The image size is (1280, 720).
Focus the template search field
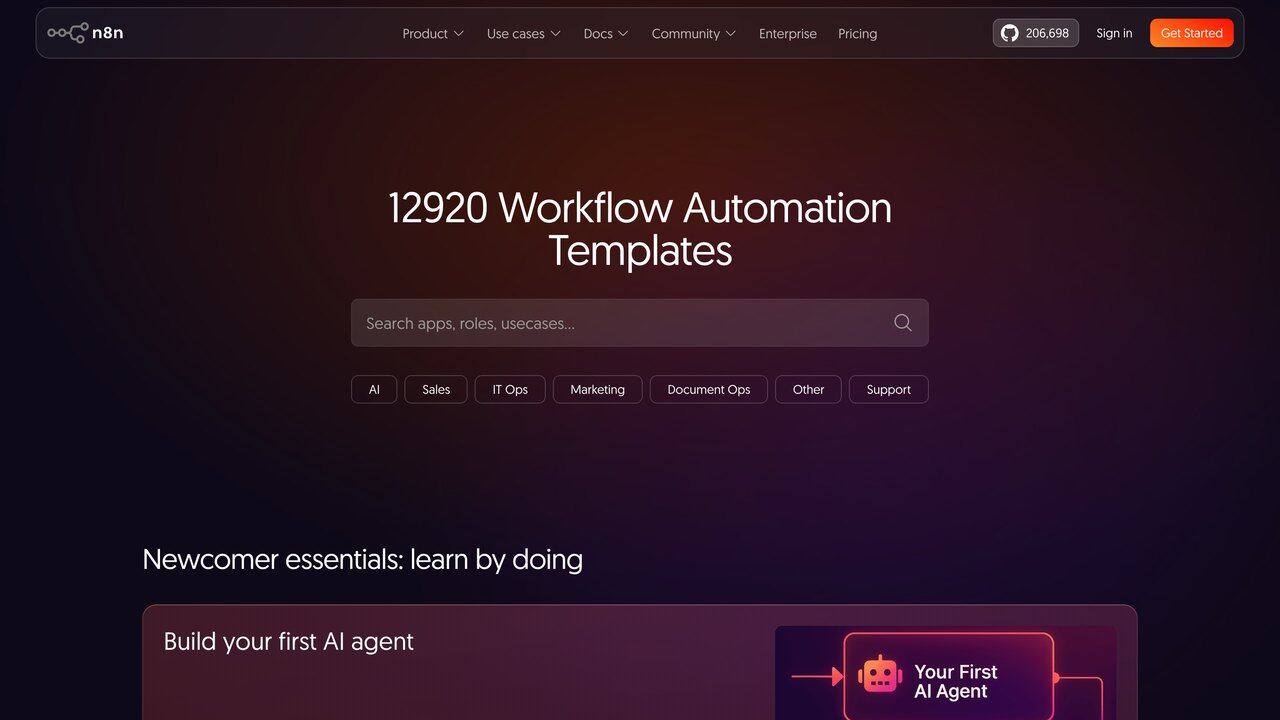(640, 323)
